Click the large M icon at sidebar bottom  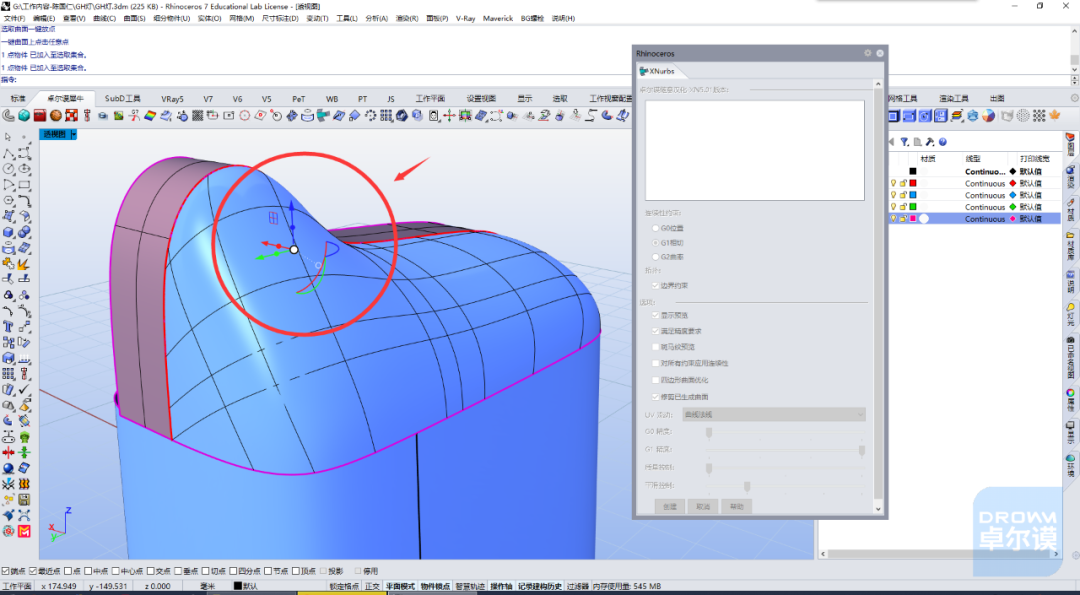24,530
